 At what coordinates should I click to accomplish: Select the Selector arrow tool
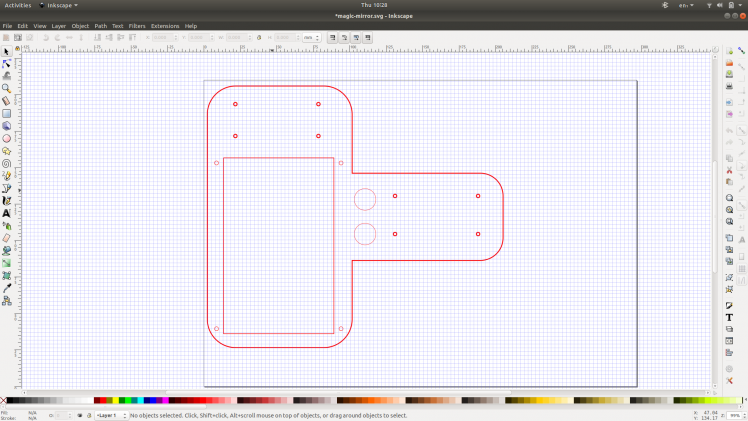point(6,51)
